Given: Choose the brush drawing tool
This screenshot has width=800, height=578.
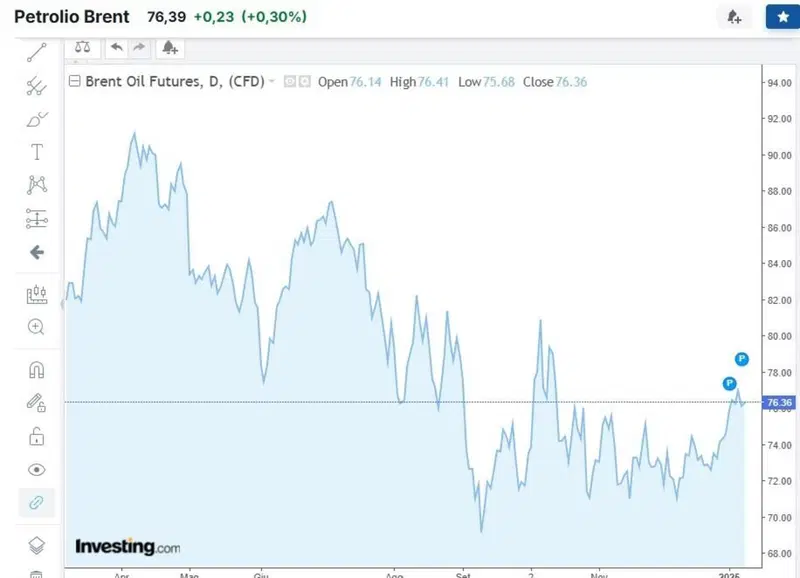Looking at the screenshot, I should [x=37, y=119].
